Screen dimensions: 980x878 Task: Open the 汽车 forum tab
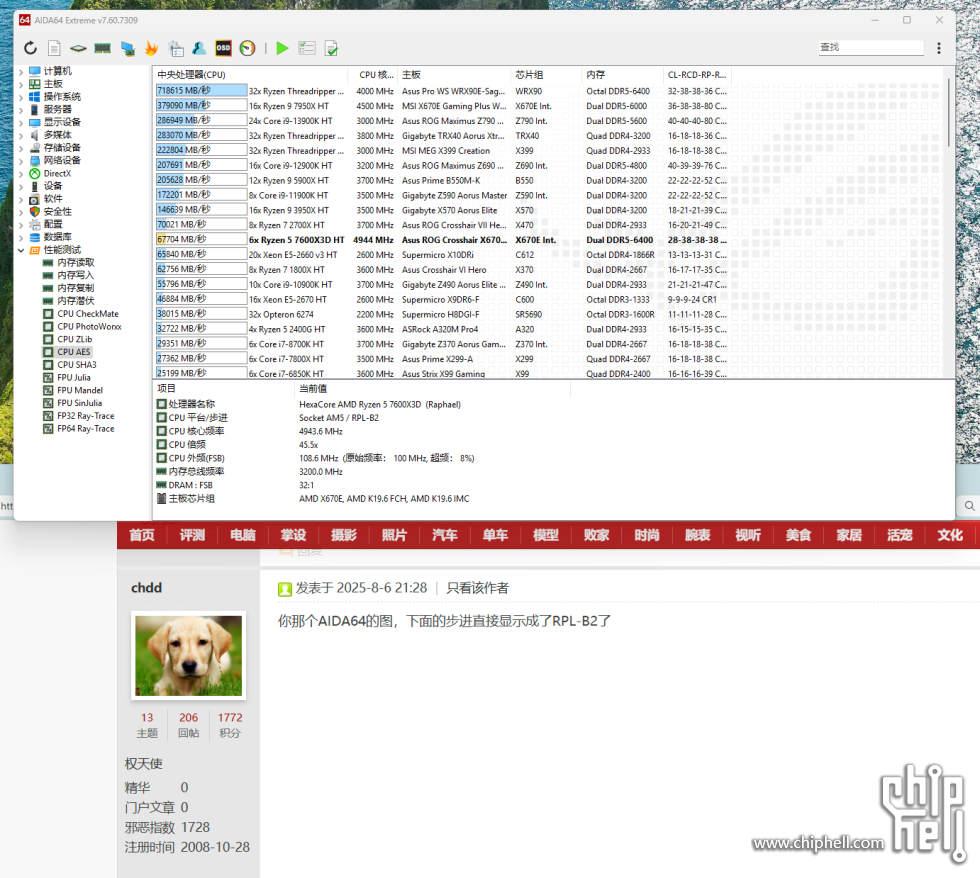[x=445, y=535]
